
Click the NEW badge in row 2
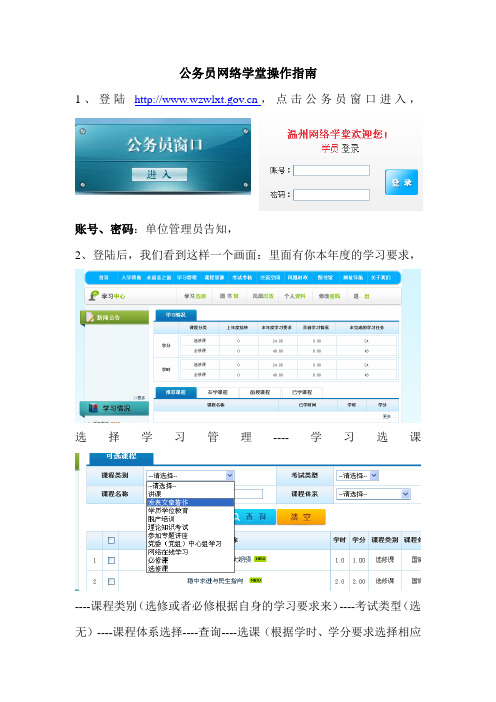pos(256,580)
